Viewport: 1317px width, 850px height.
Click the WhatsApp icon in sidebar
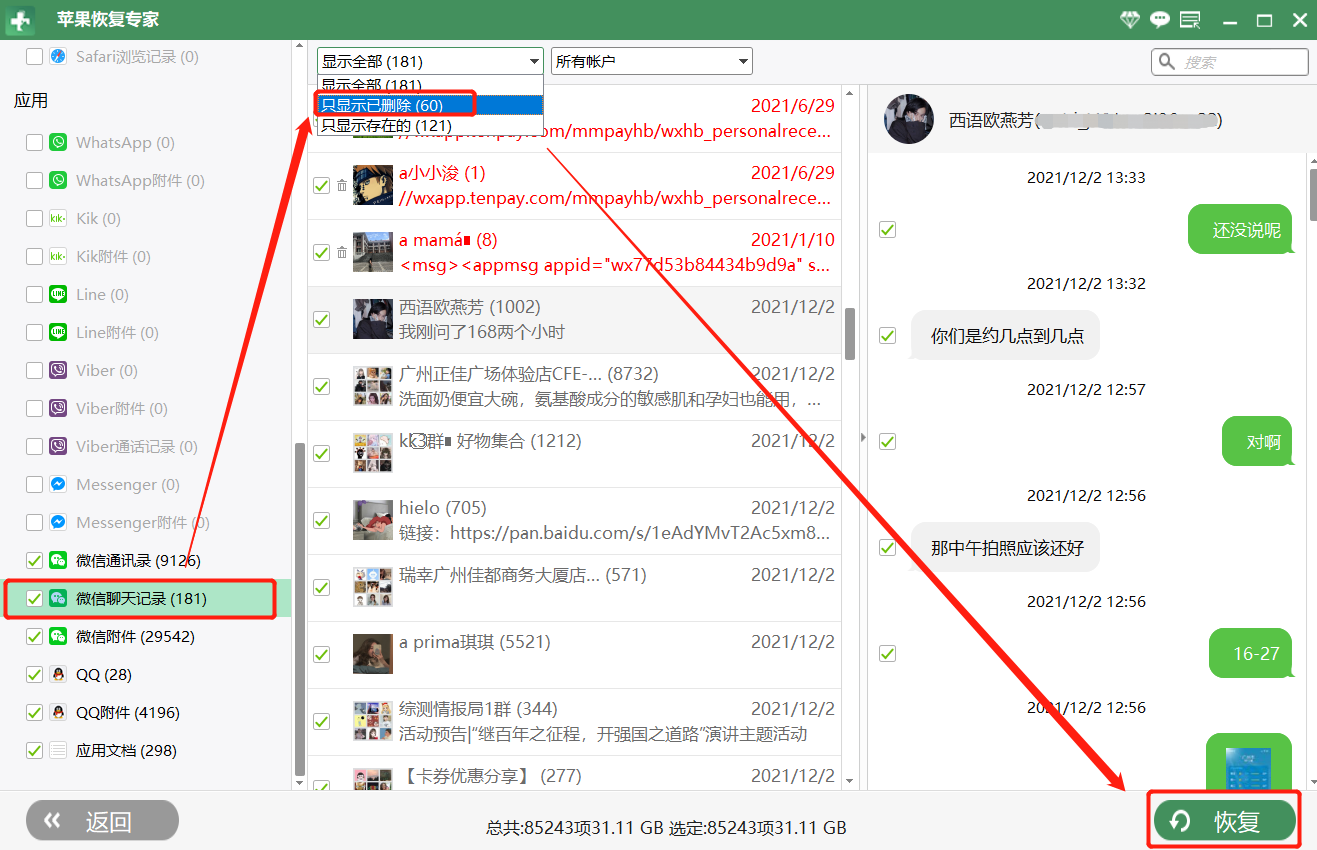(59, 143)
